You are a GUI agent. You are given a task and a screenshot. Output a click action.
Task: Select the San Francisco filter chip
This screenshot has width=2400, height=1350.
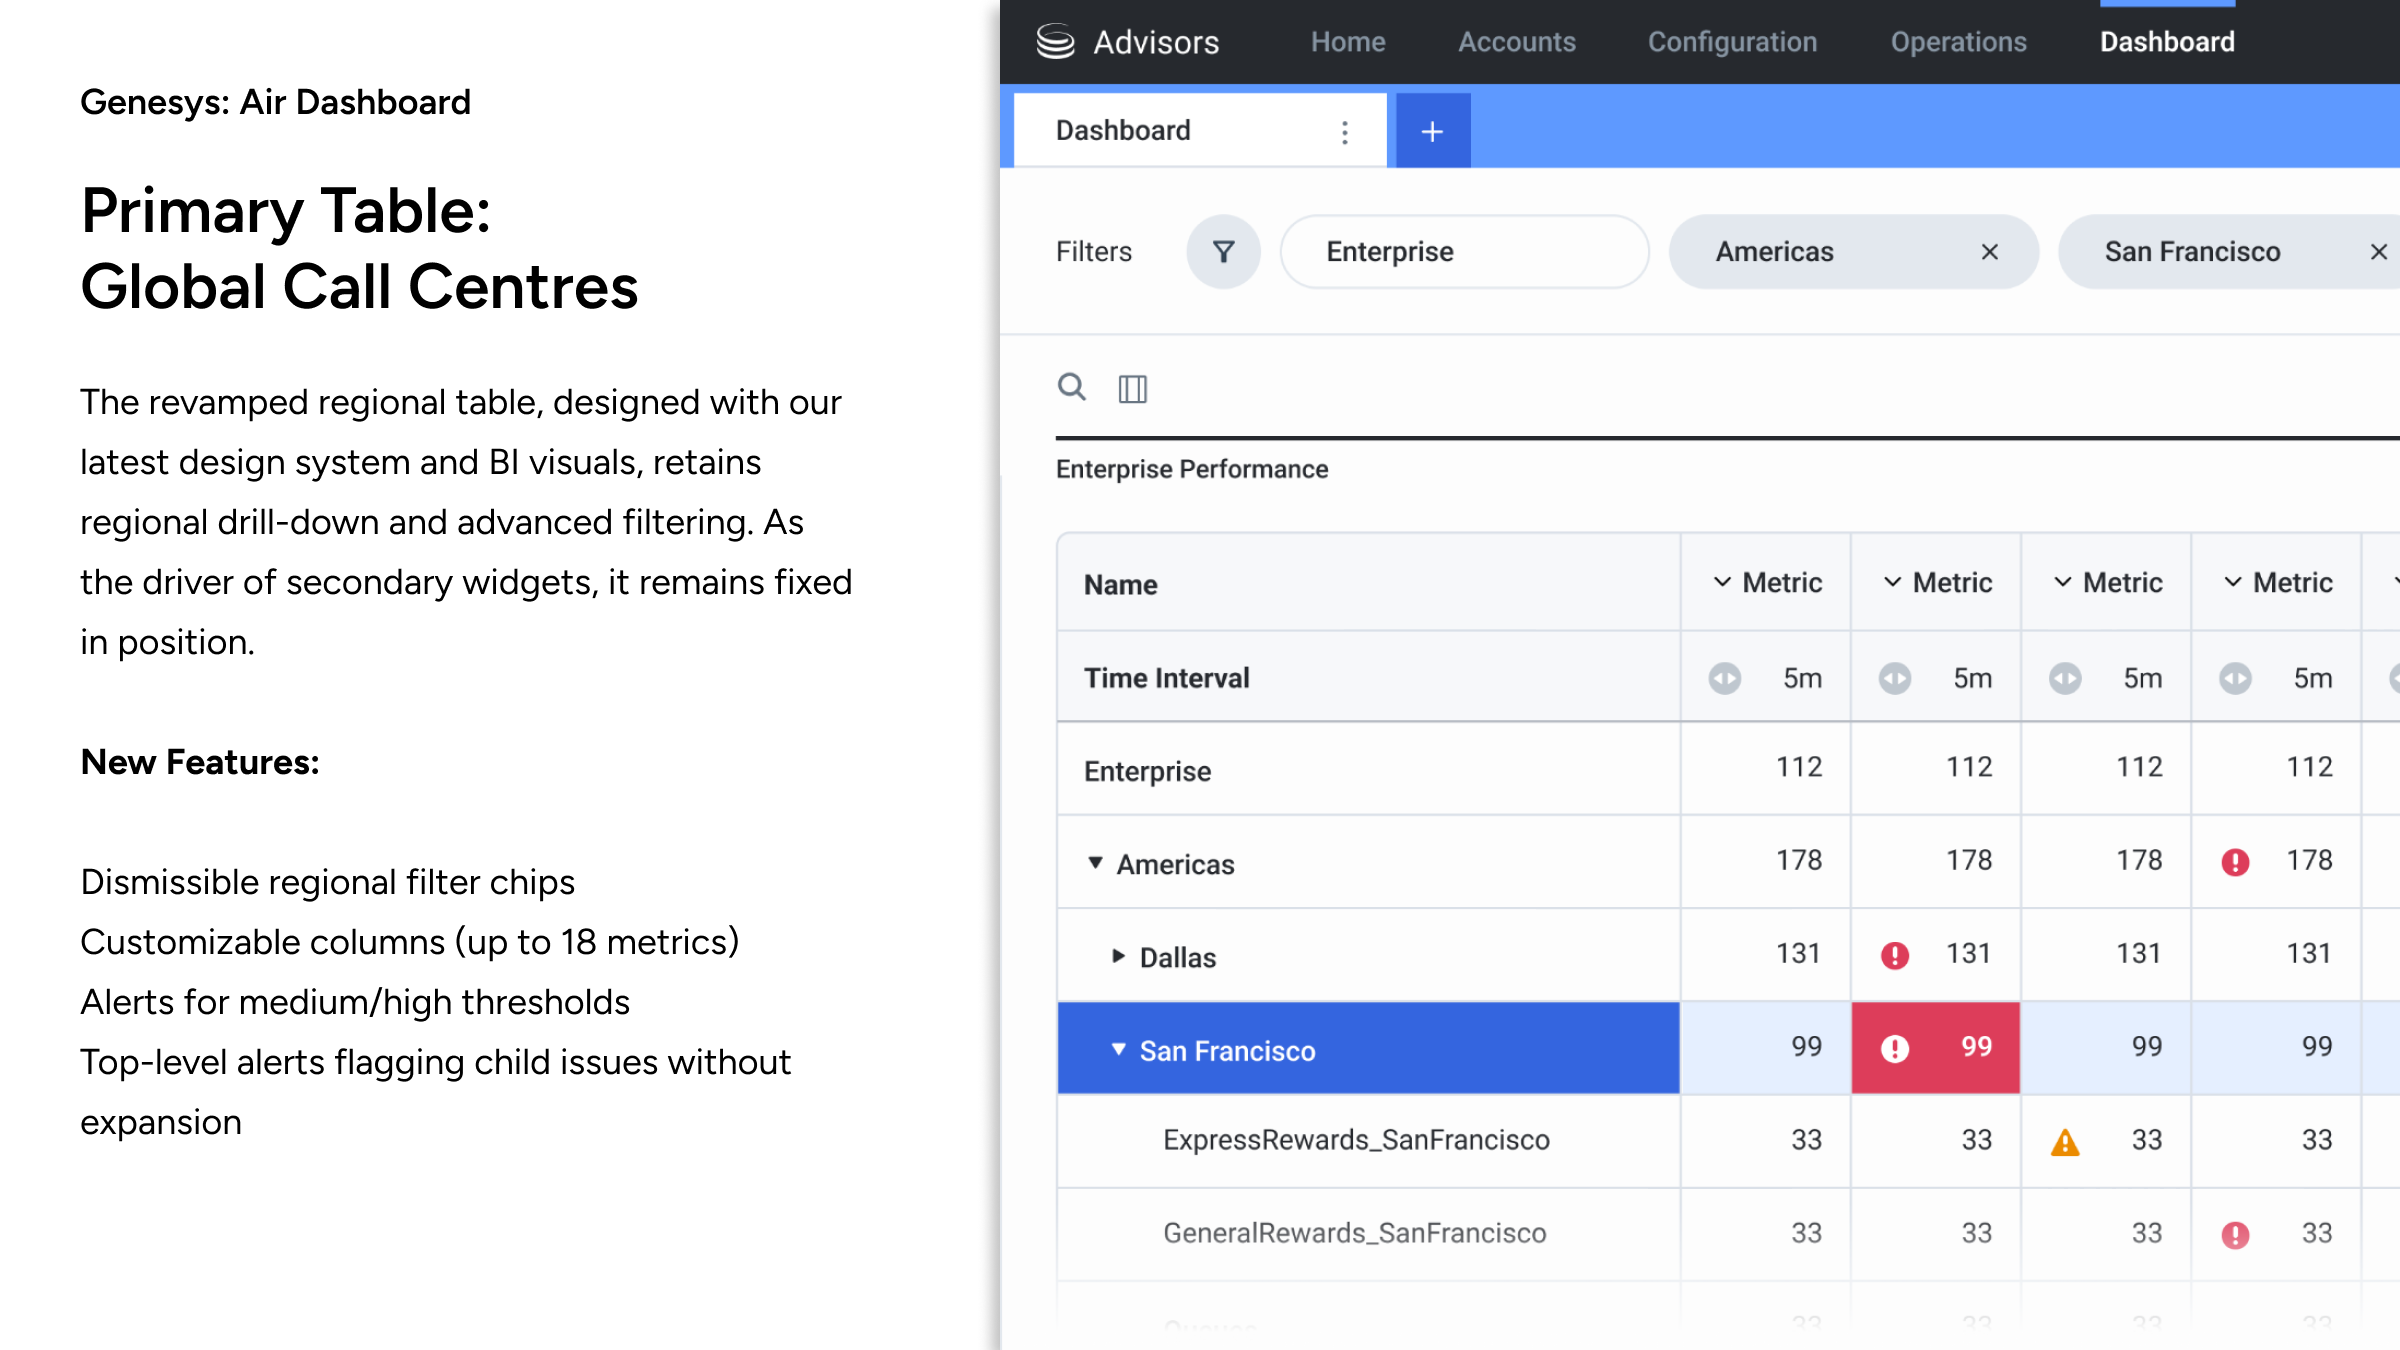(x=2192, y=252)
